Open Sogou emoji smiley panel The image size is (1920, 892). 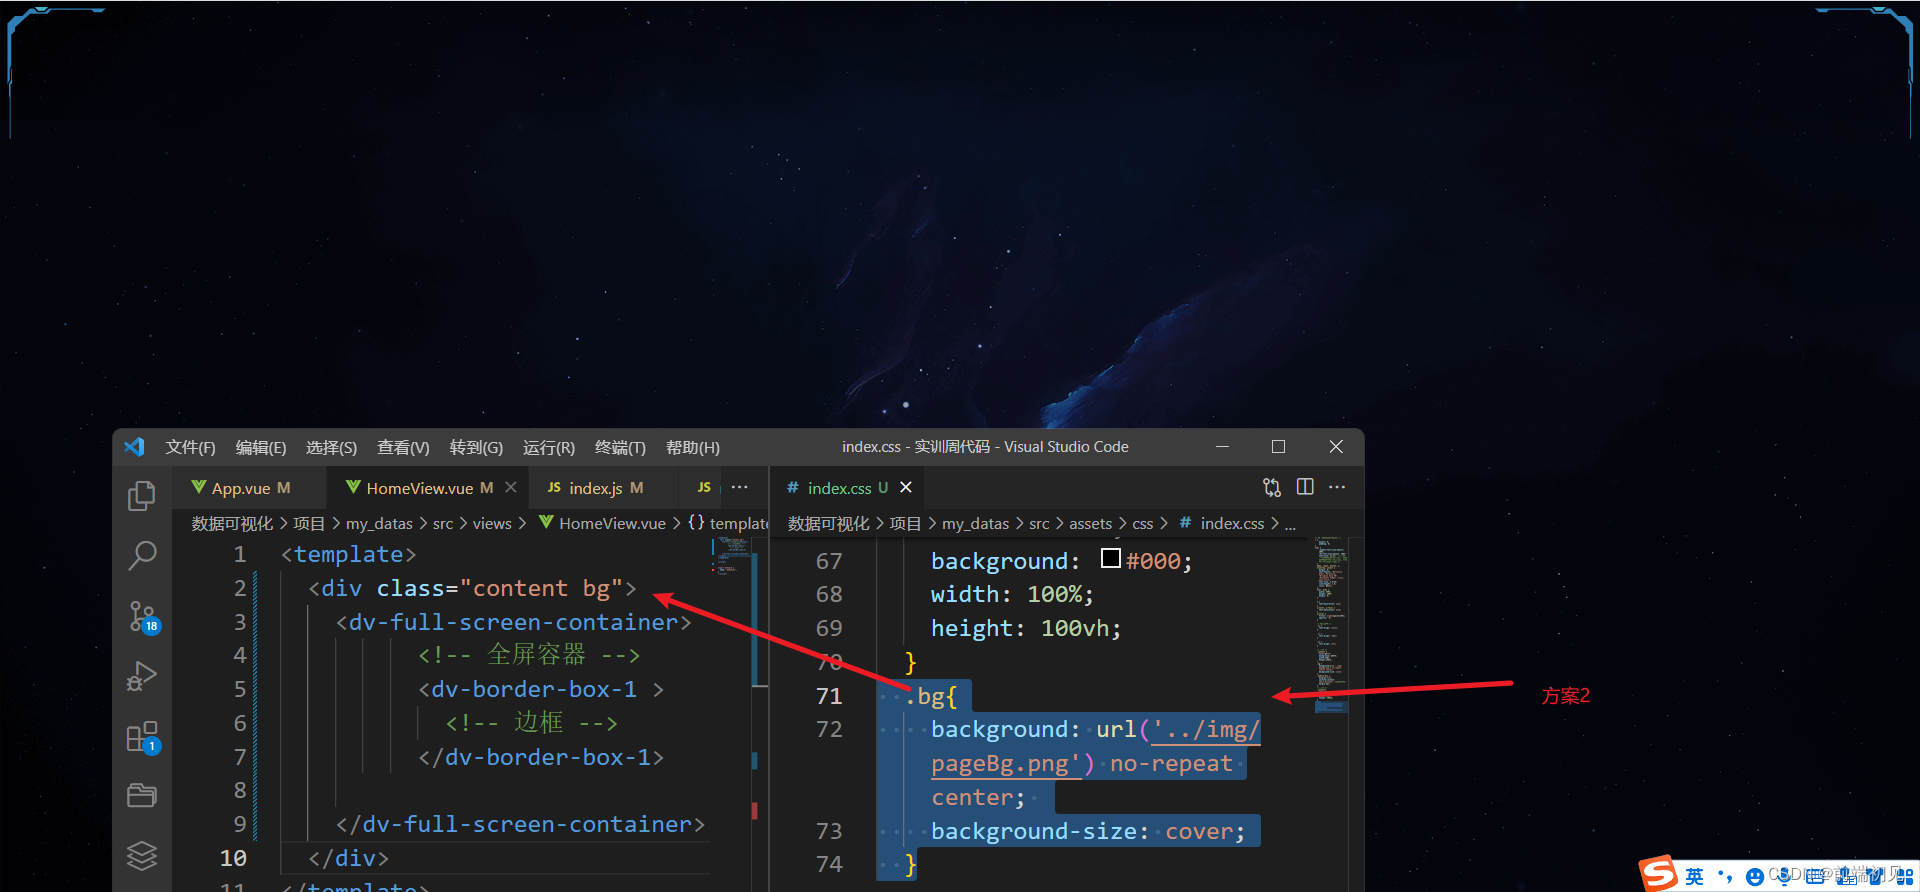click(1755, 877)
